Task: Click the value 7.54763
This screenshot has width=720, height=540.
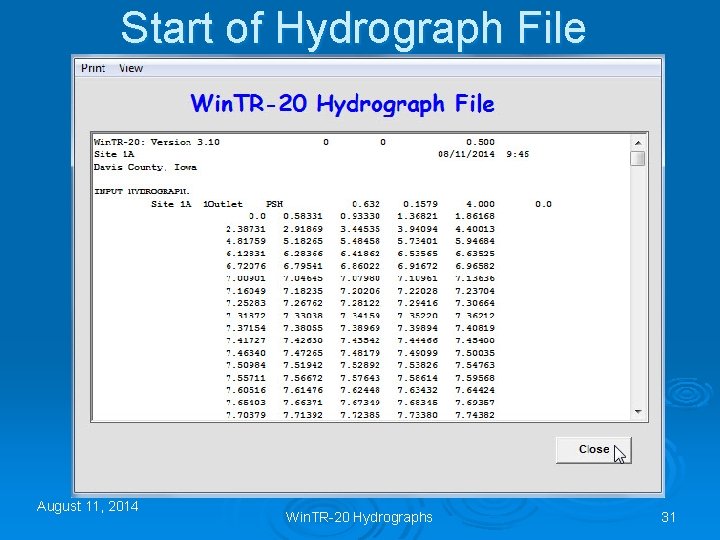Action: point(475,365)
